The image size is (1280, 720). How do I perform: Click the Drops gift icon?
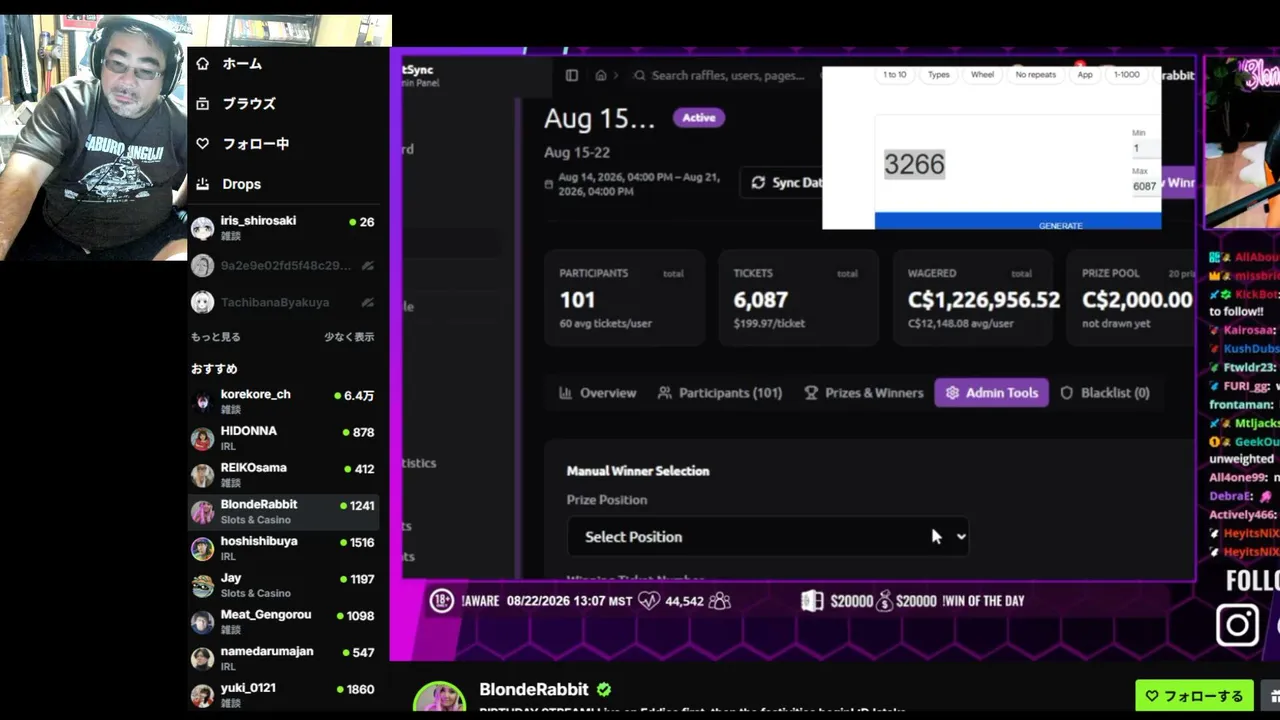tap(203, 184)
